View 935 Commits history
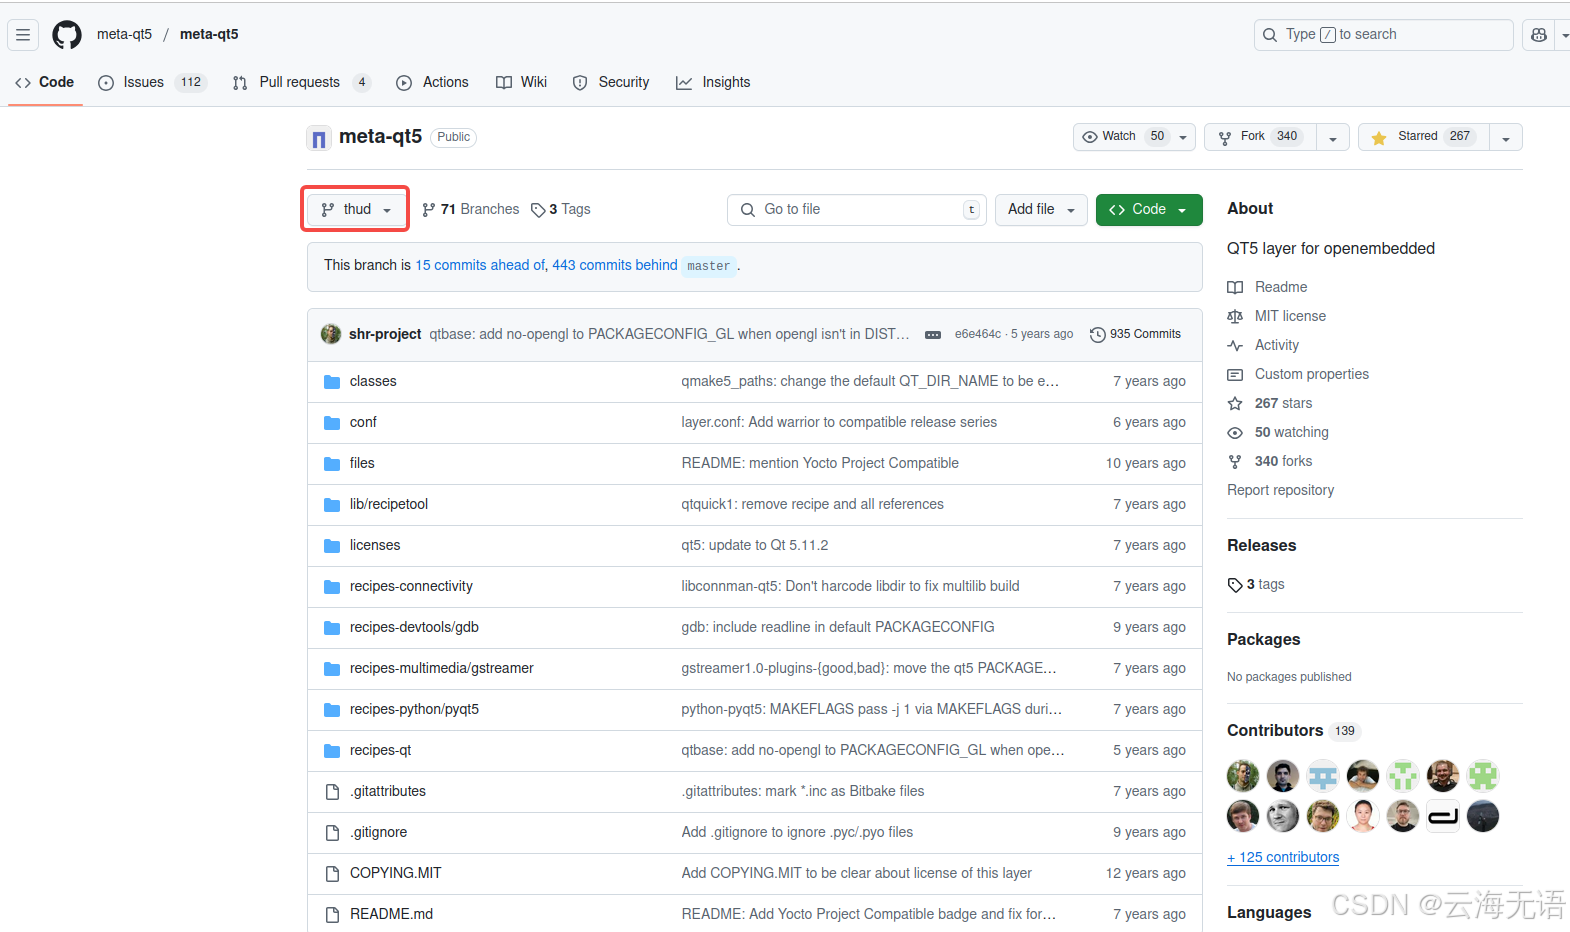The height and width of the screenshot is (932, 1570). point(1135,334)
